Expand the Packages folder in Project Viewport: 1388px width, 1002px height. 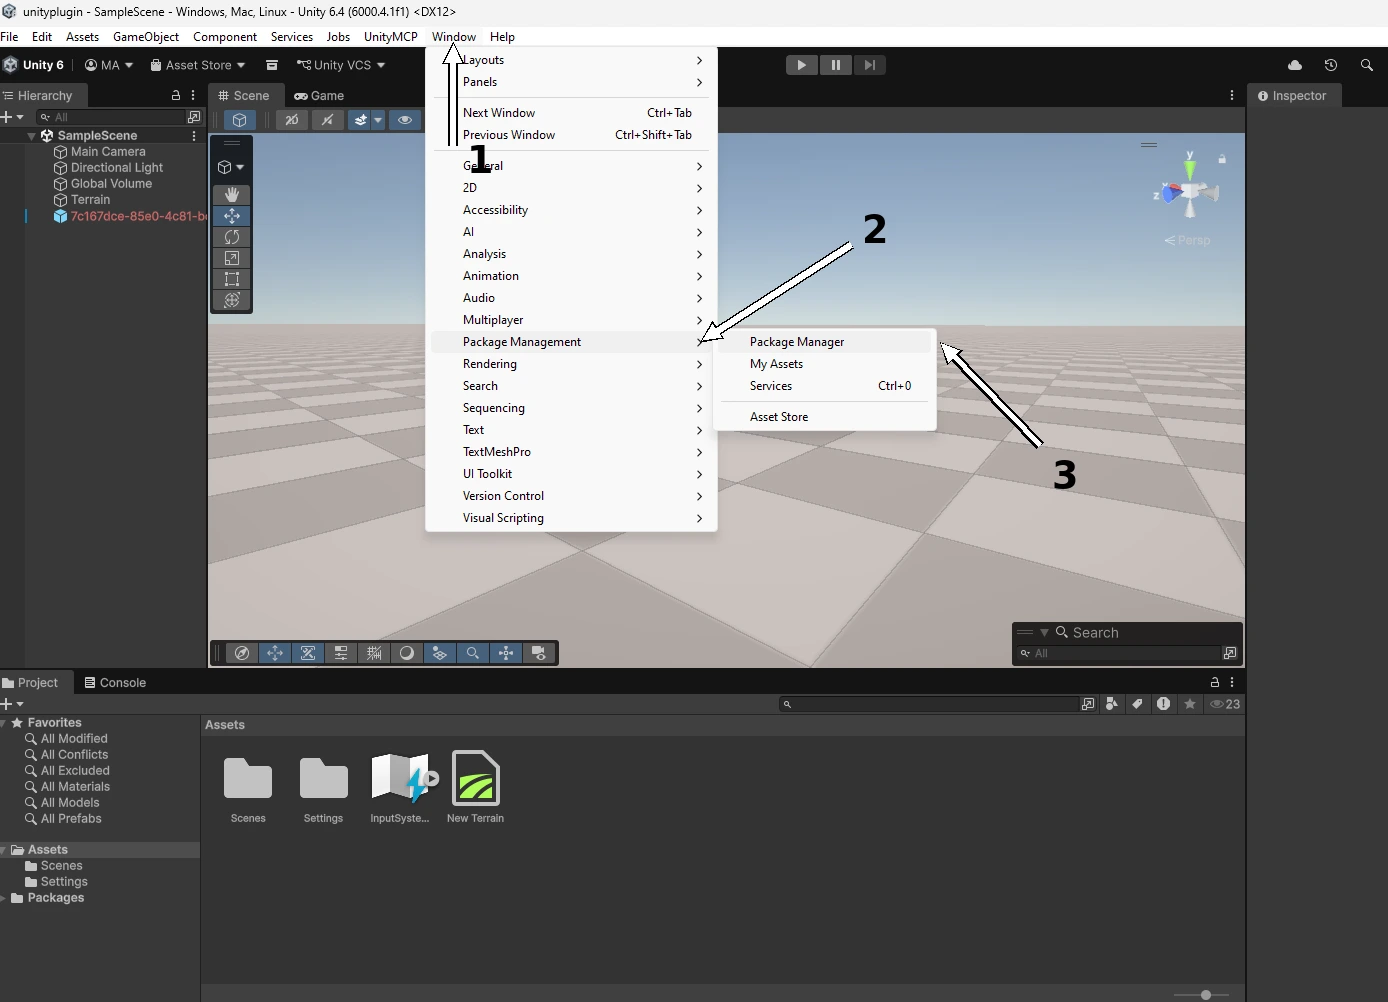pos(4,898)
